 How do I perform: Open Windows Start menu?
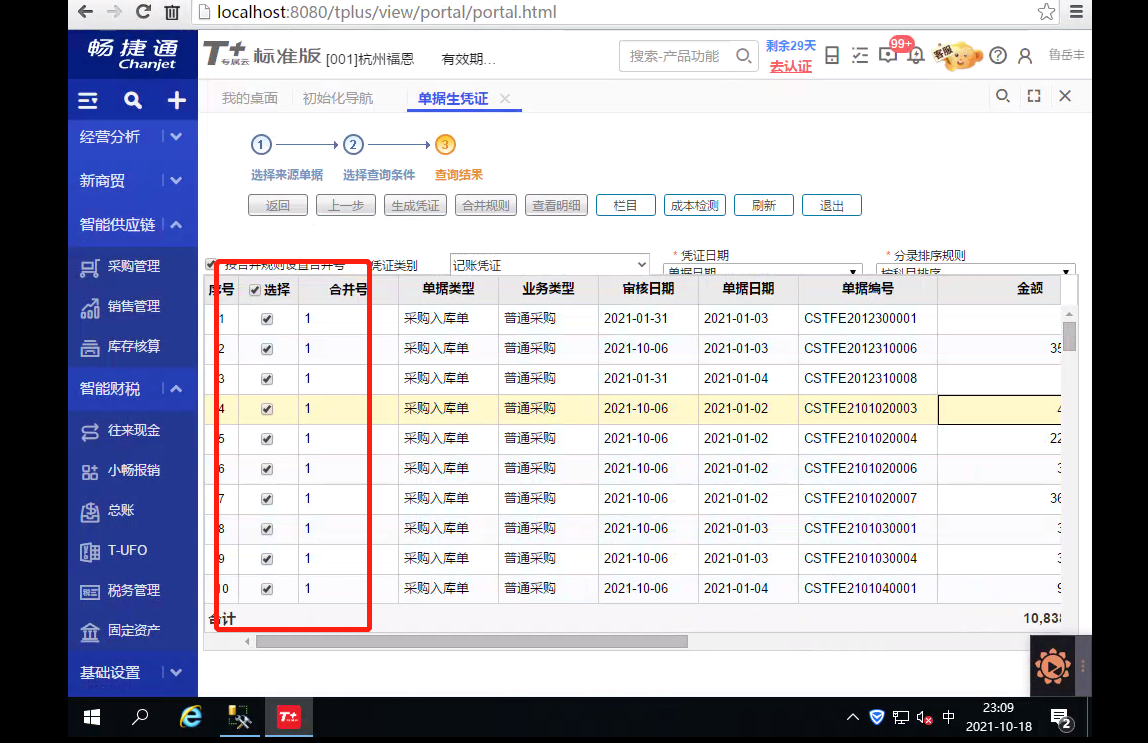coord(92,717)
